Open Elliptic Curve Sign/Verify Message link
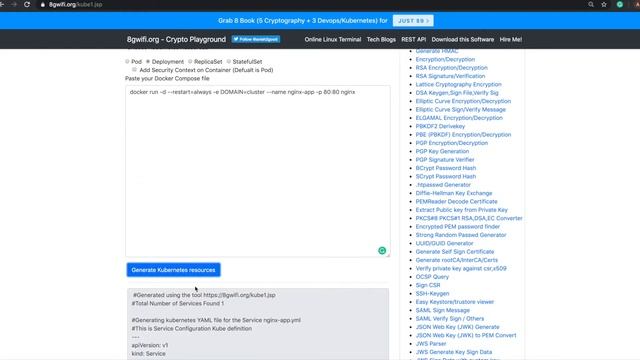The width and height of the screenshot is (640, 360). pos(460,109)
